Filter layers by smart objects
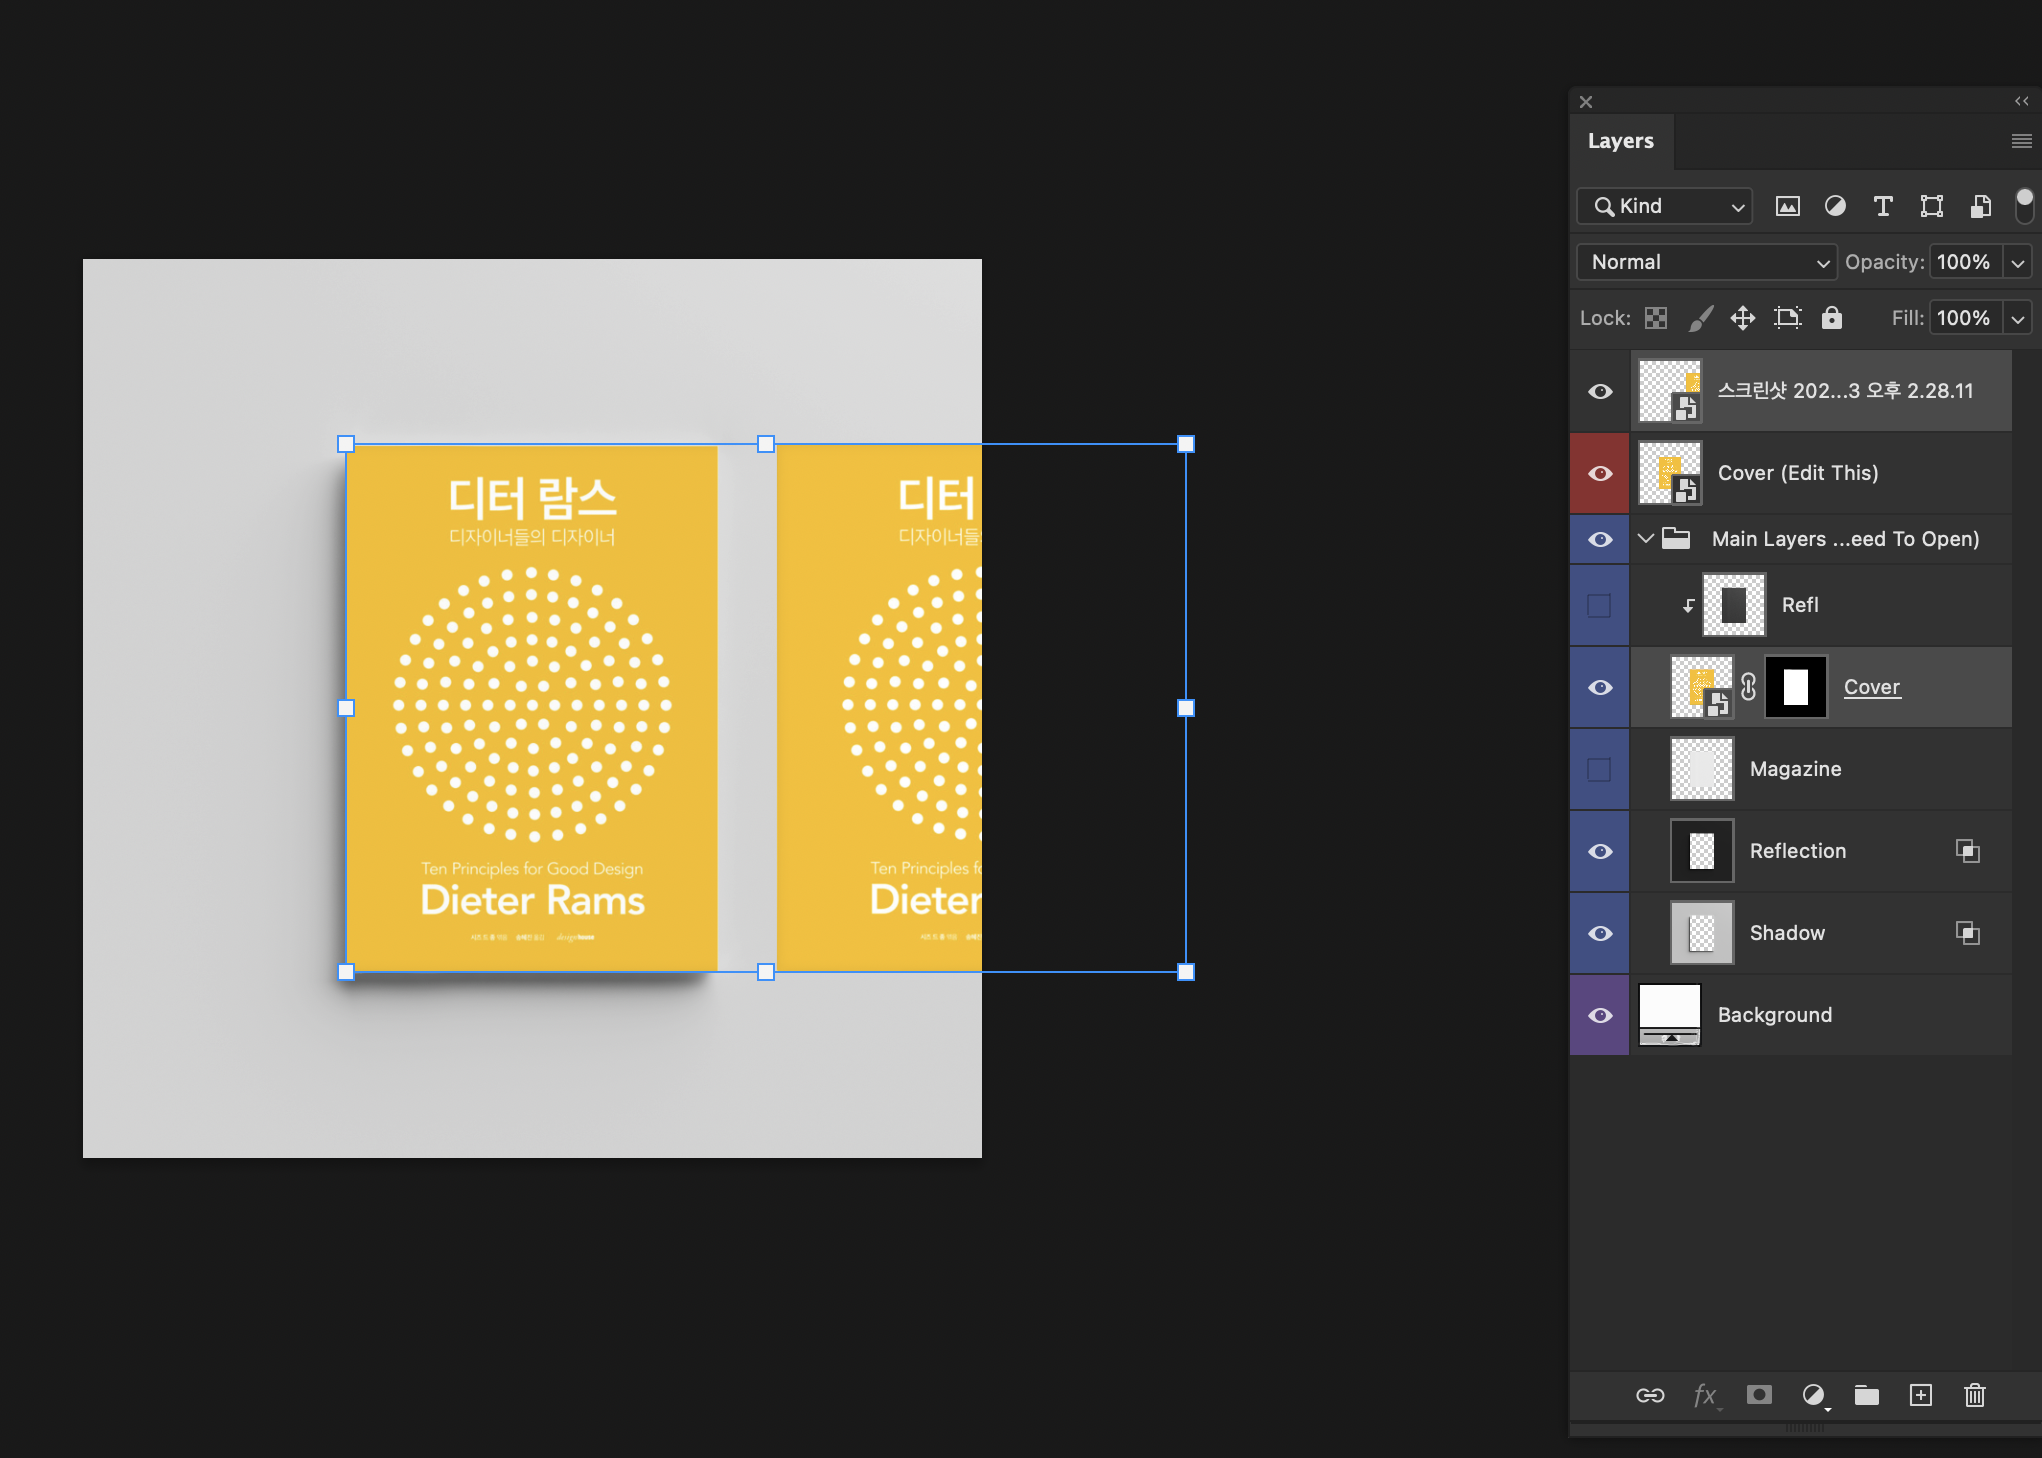 [x=1980, y=206]
